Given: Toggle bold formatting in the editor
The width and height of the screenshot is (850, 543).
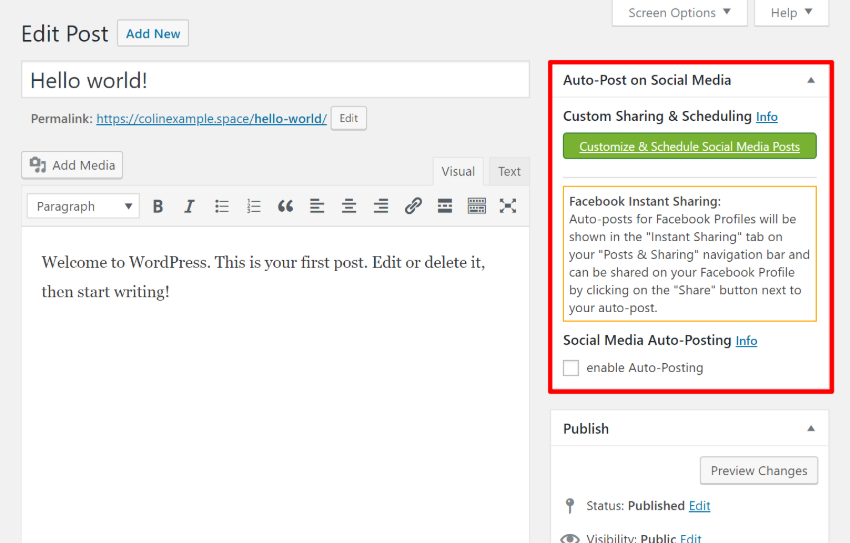Looking at the screenshot, I should coord(158,206).
